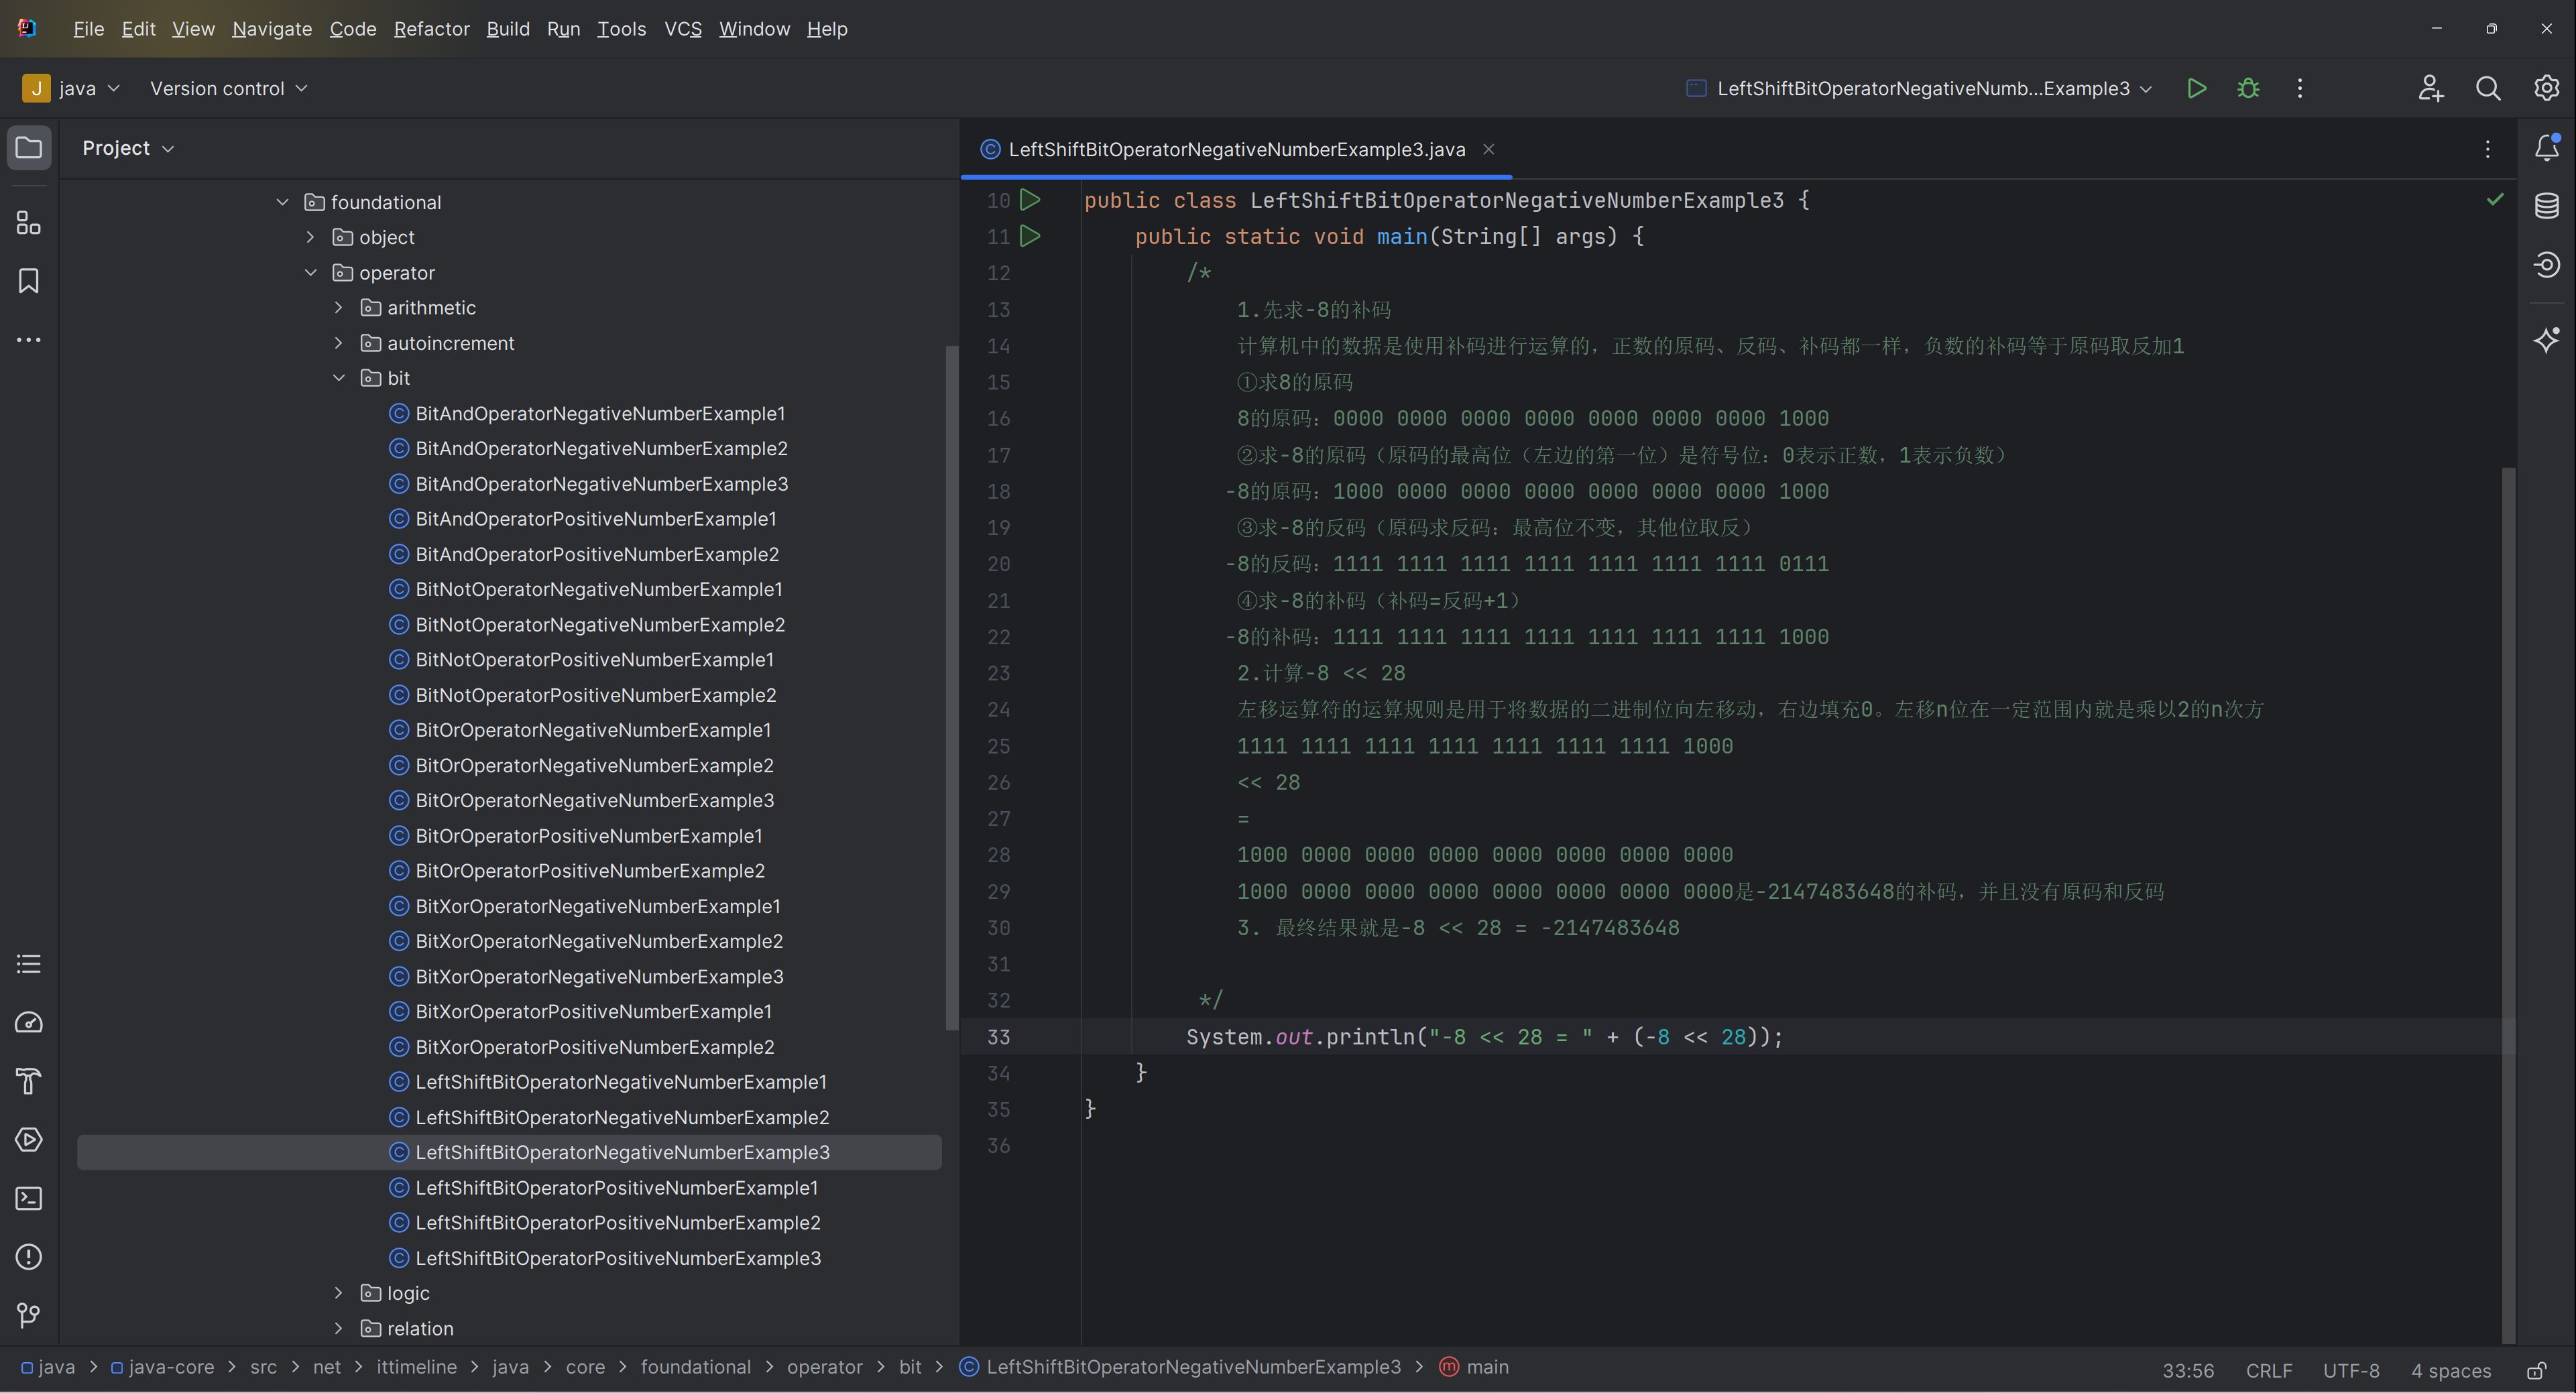The image size is (2576, 1393).
Task: Select LeftShiftBitOperatorPositiveNumberExample1 file
Action: (616, 1188)
